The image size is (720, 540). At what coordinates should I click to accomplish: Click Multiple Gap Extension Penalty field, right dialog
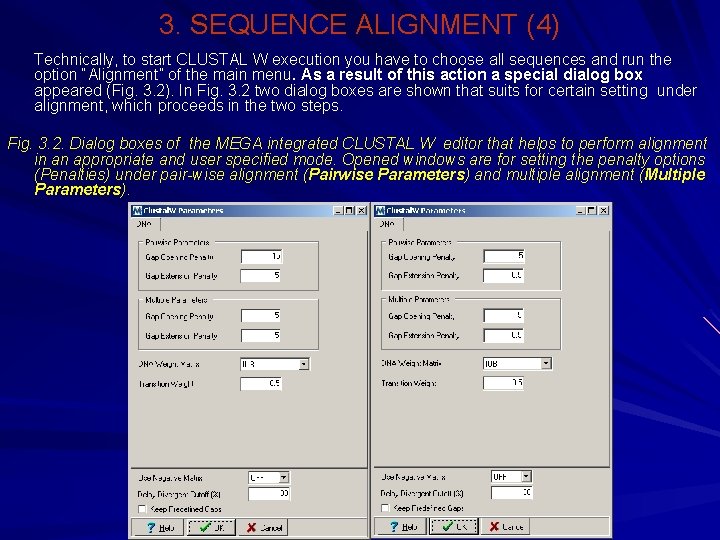click(503, 335)
